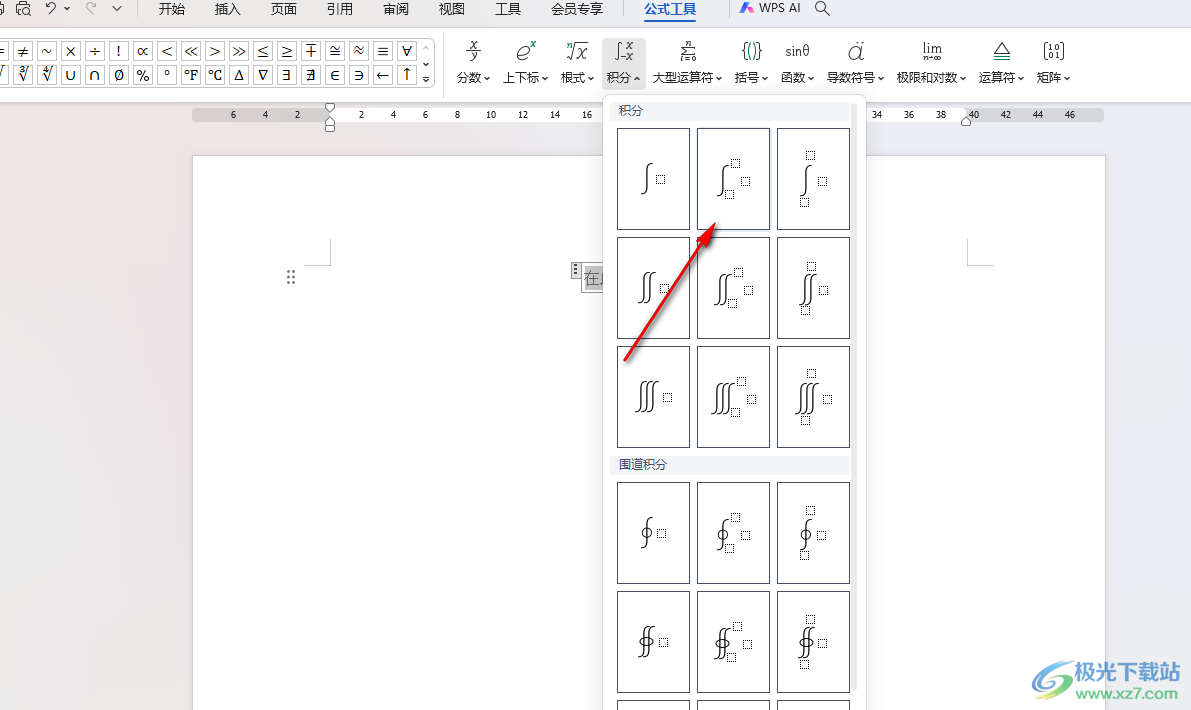Screen dimensions: 1191x710
Task: Click the paragraph drag handle in margin
Action: tap(291, 277)
